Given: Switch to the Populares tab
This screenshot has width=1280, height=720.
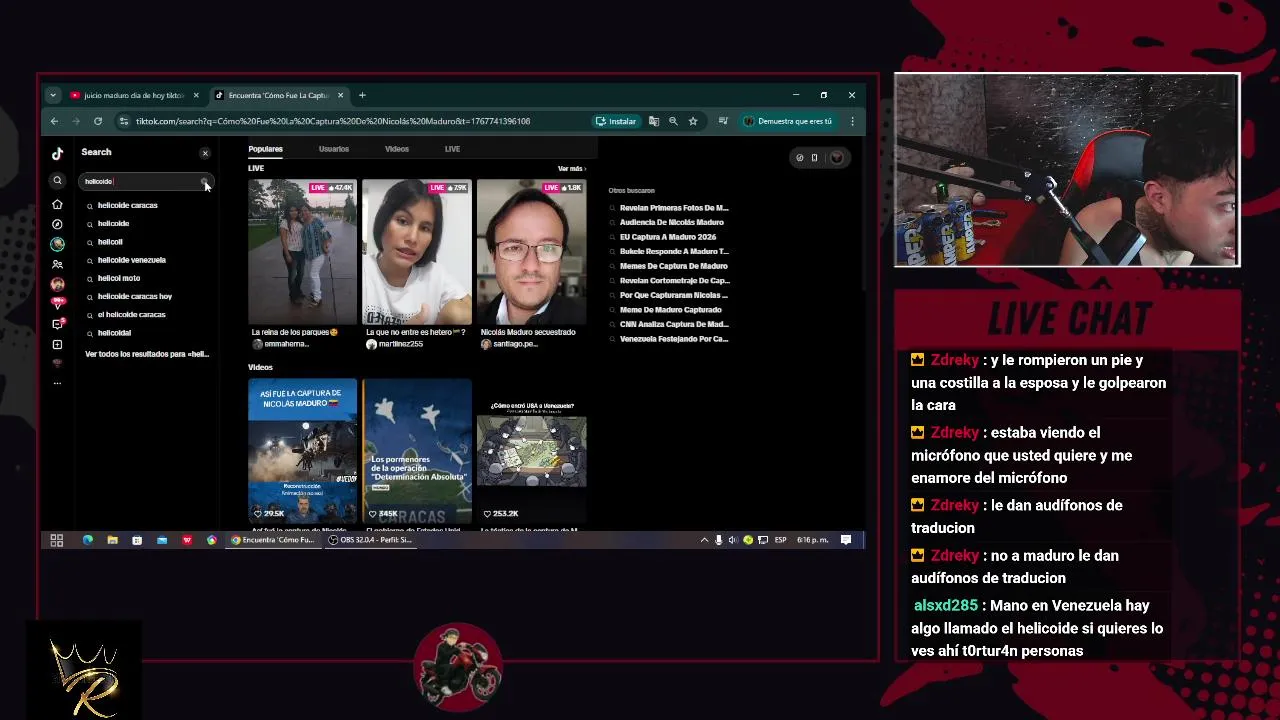Looking at the screenshot, I should pyautogui.click(x=265, y=149).
